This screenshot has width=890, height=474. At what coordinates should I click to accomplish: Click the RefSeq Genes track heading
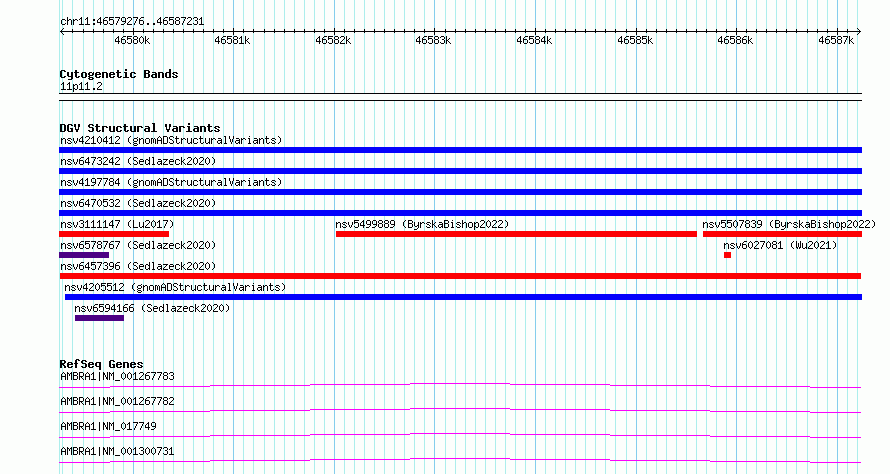coord(102,364)
